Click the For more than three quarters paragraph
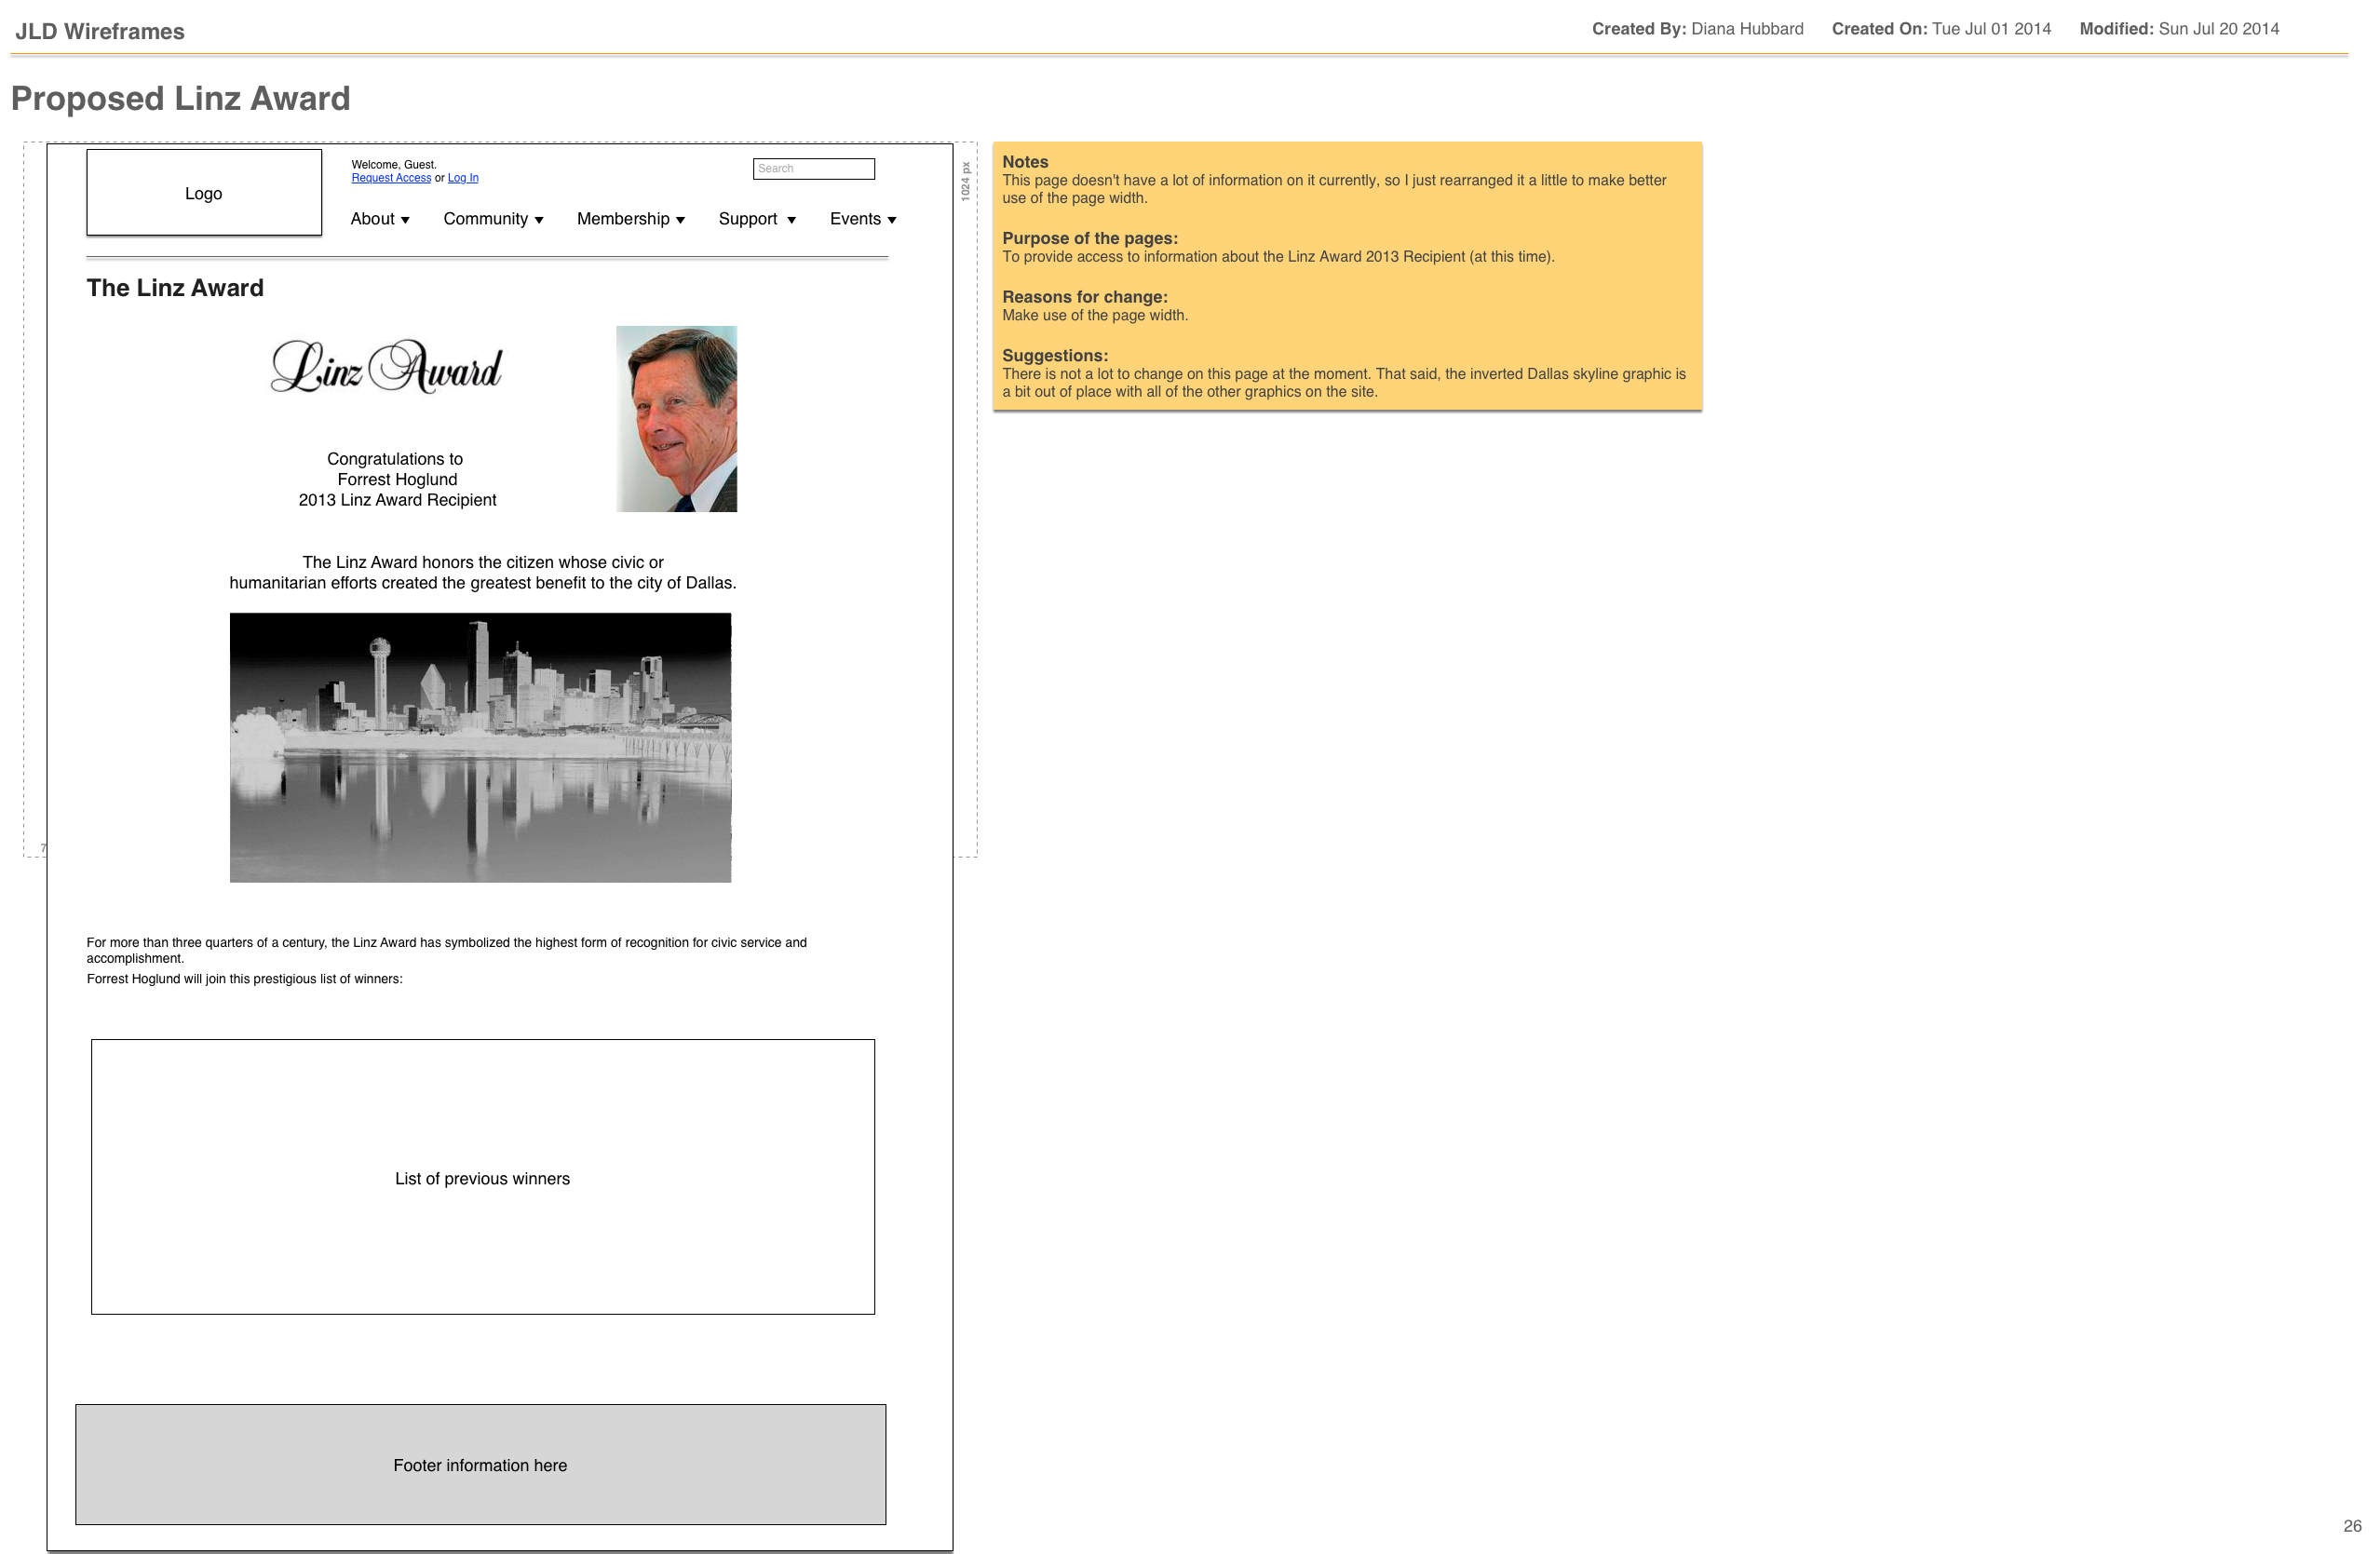Screen dimensions: 2380x1554 (447, 950)
